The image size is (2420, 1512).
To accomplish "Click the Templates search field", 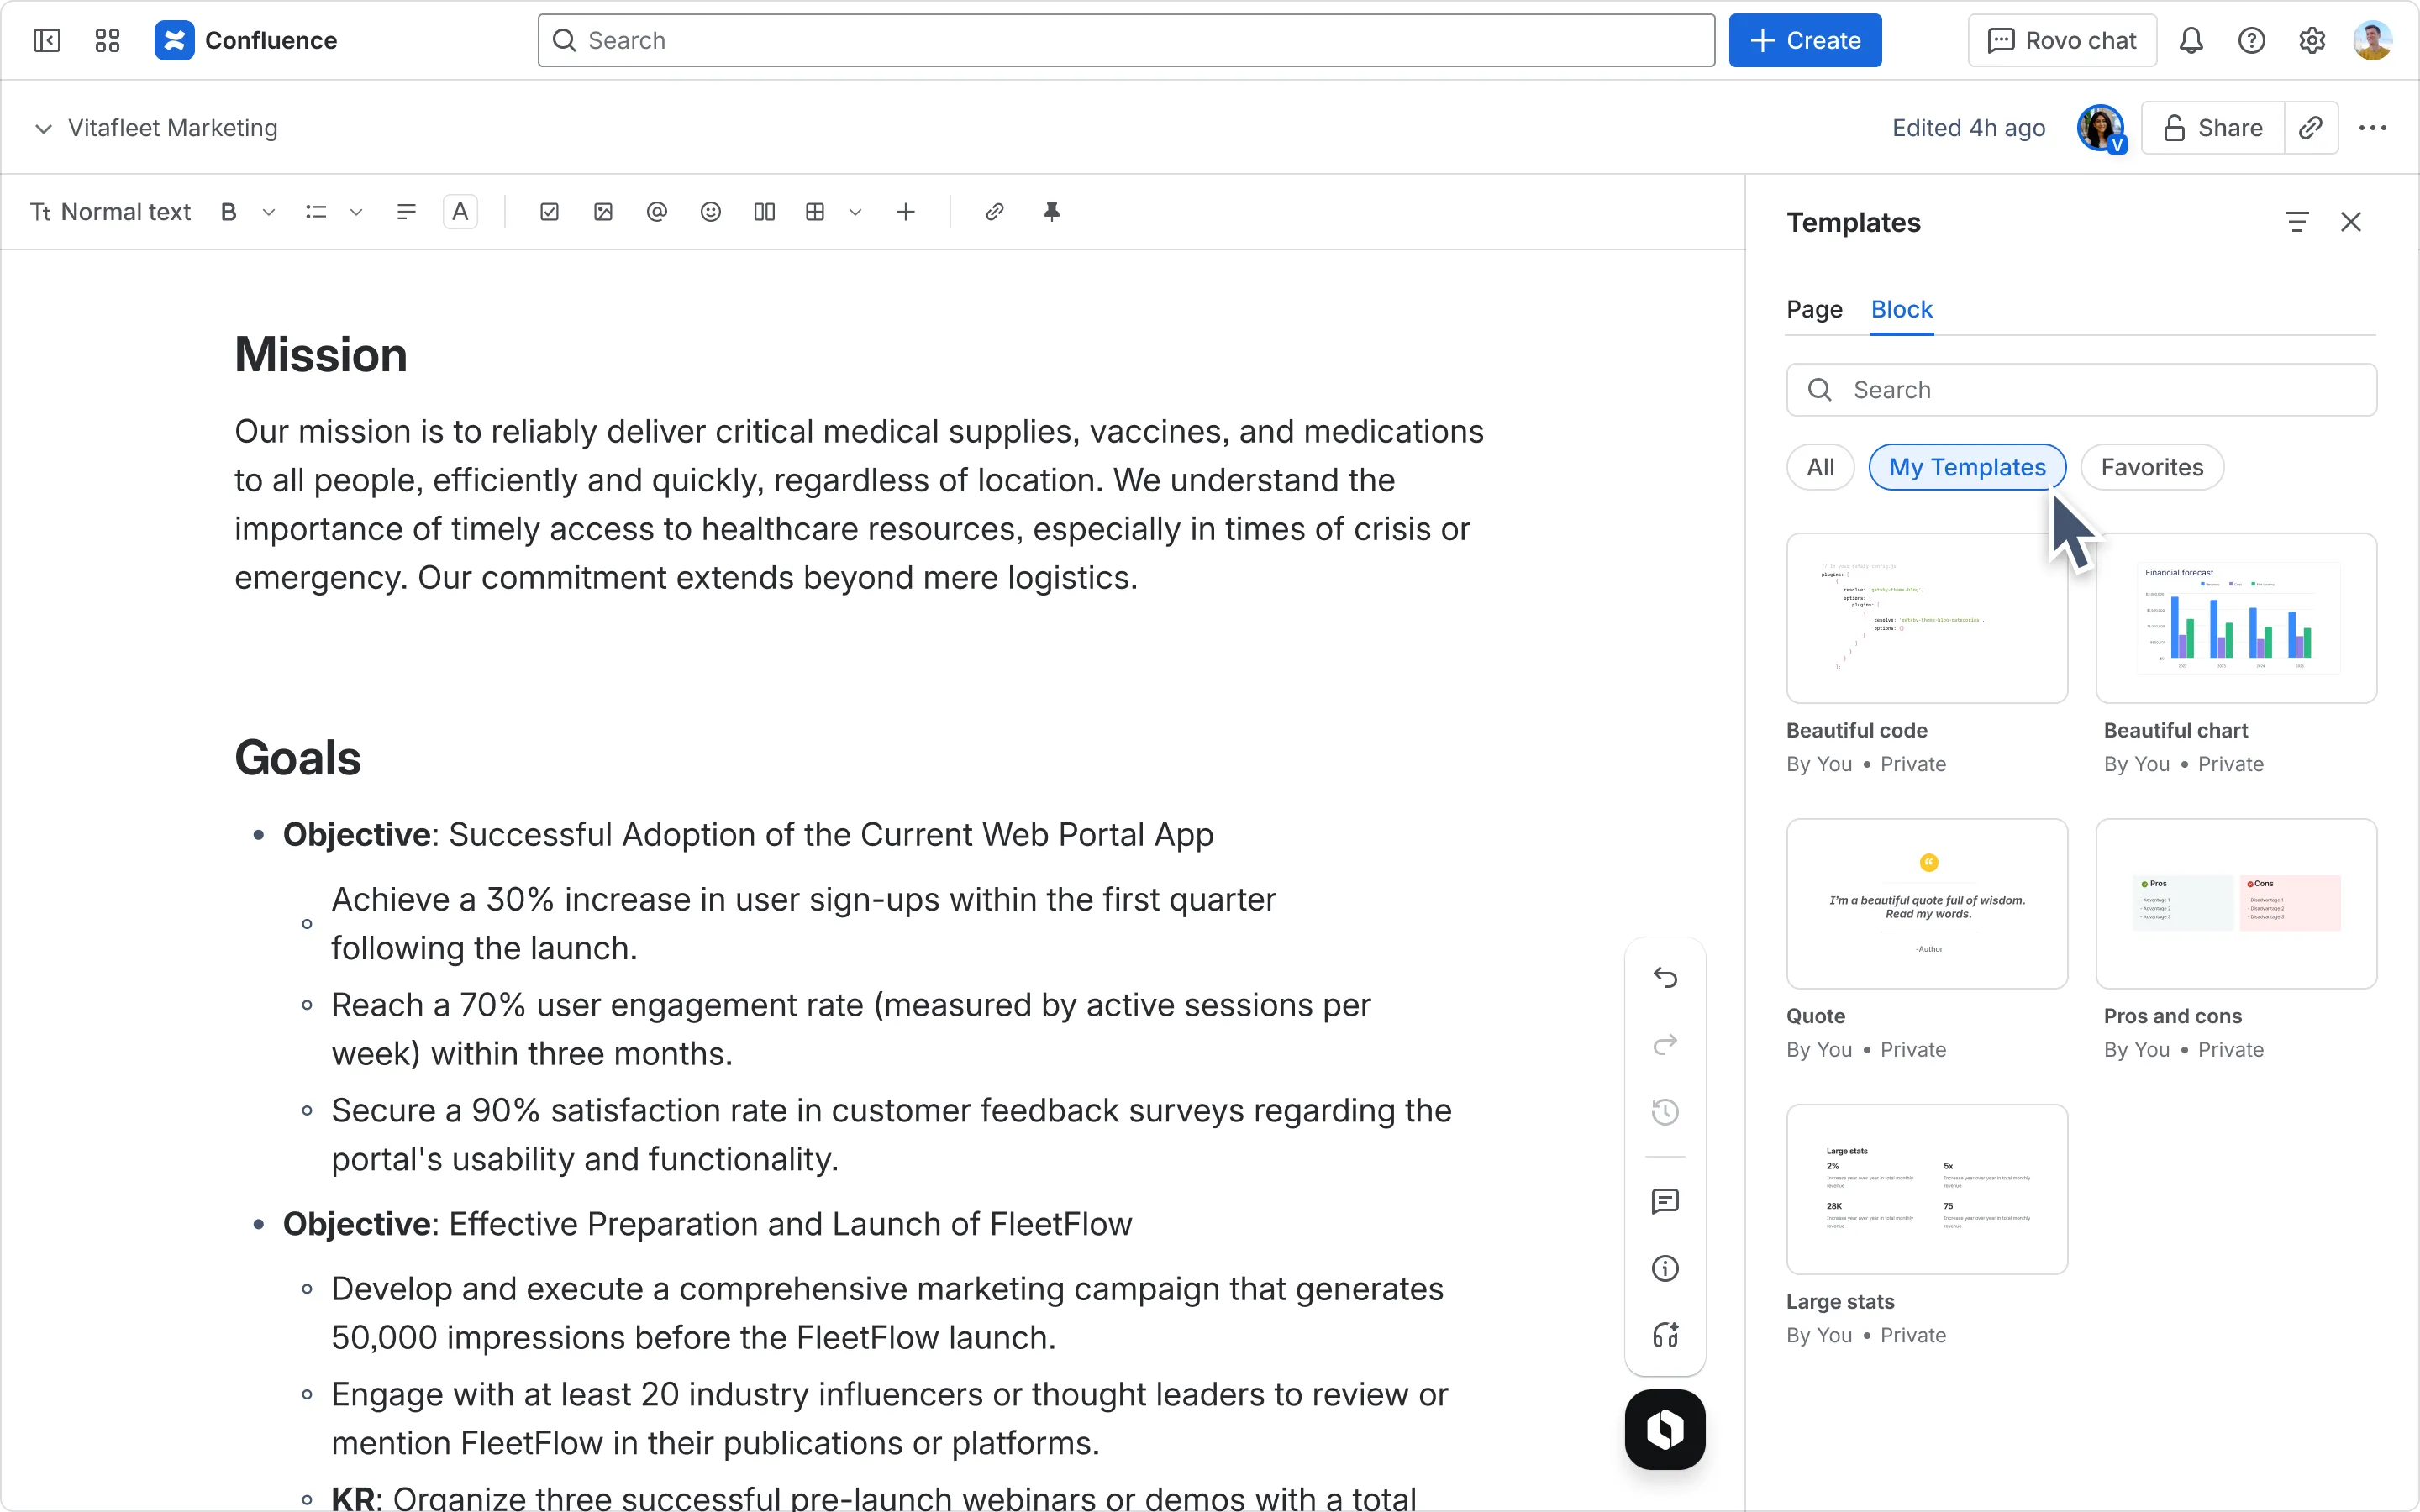I will click(2081, 390).
